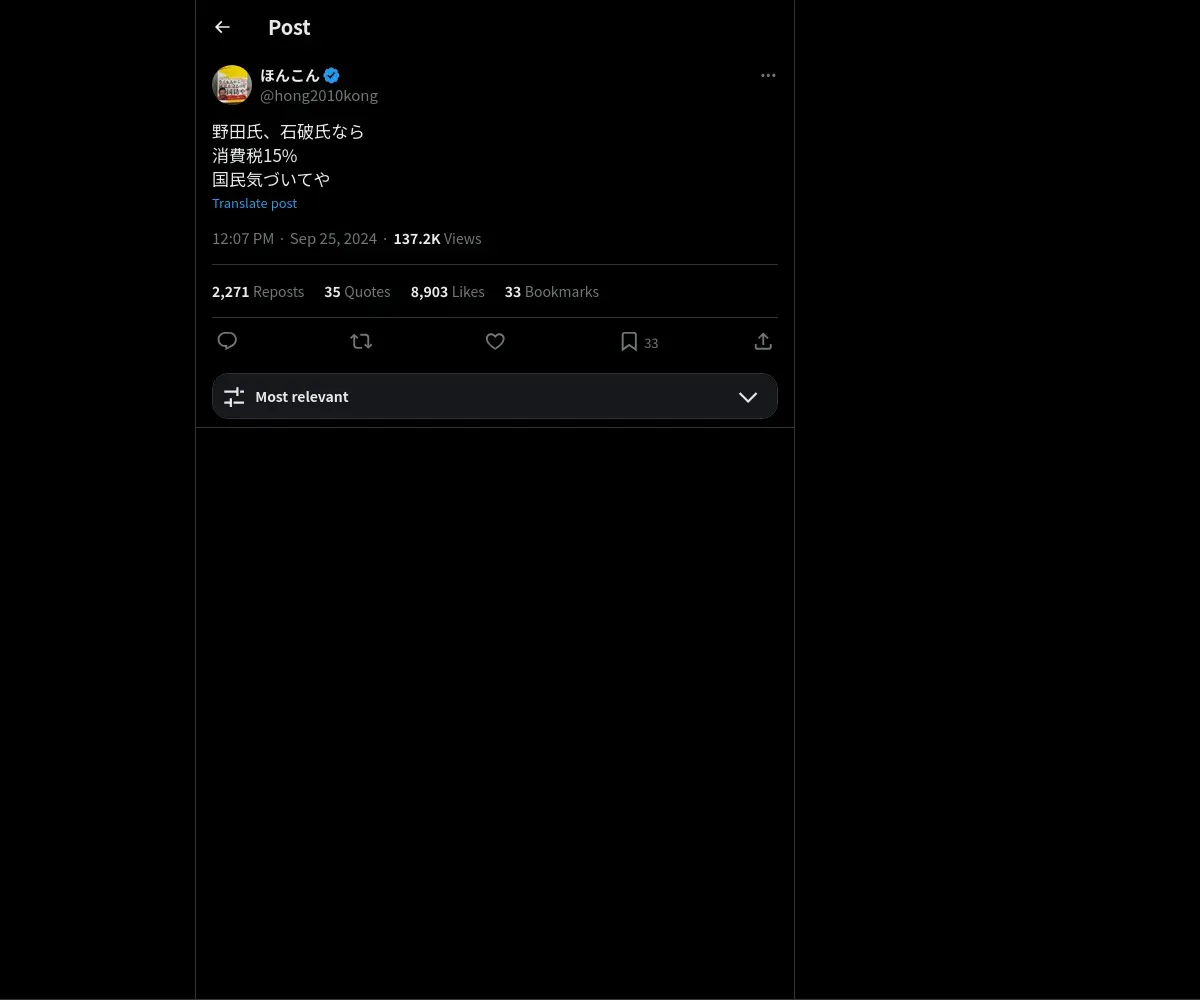Image resolution: width=1200 pixels, height=1000 pixels.
Task: Open the Most relevant sort dropdown
Action: [x=495, y=396]
